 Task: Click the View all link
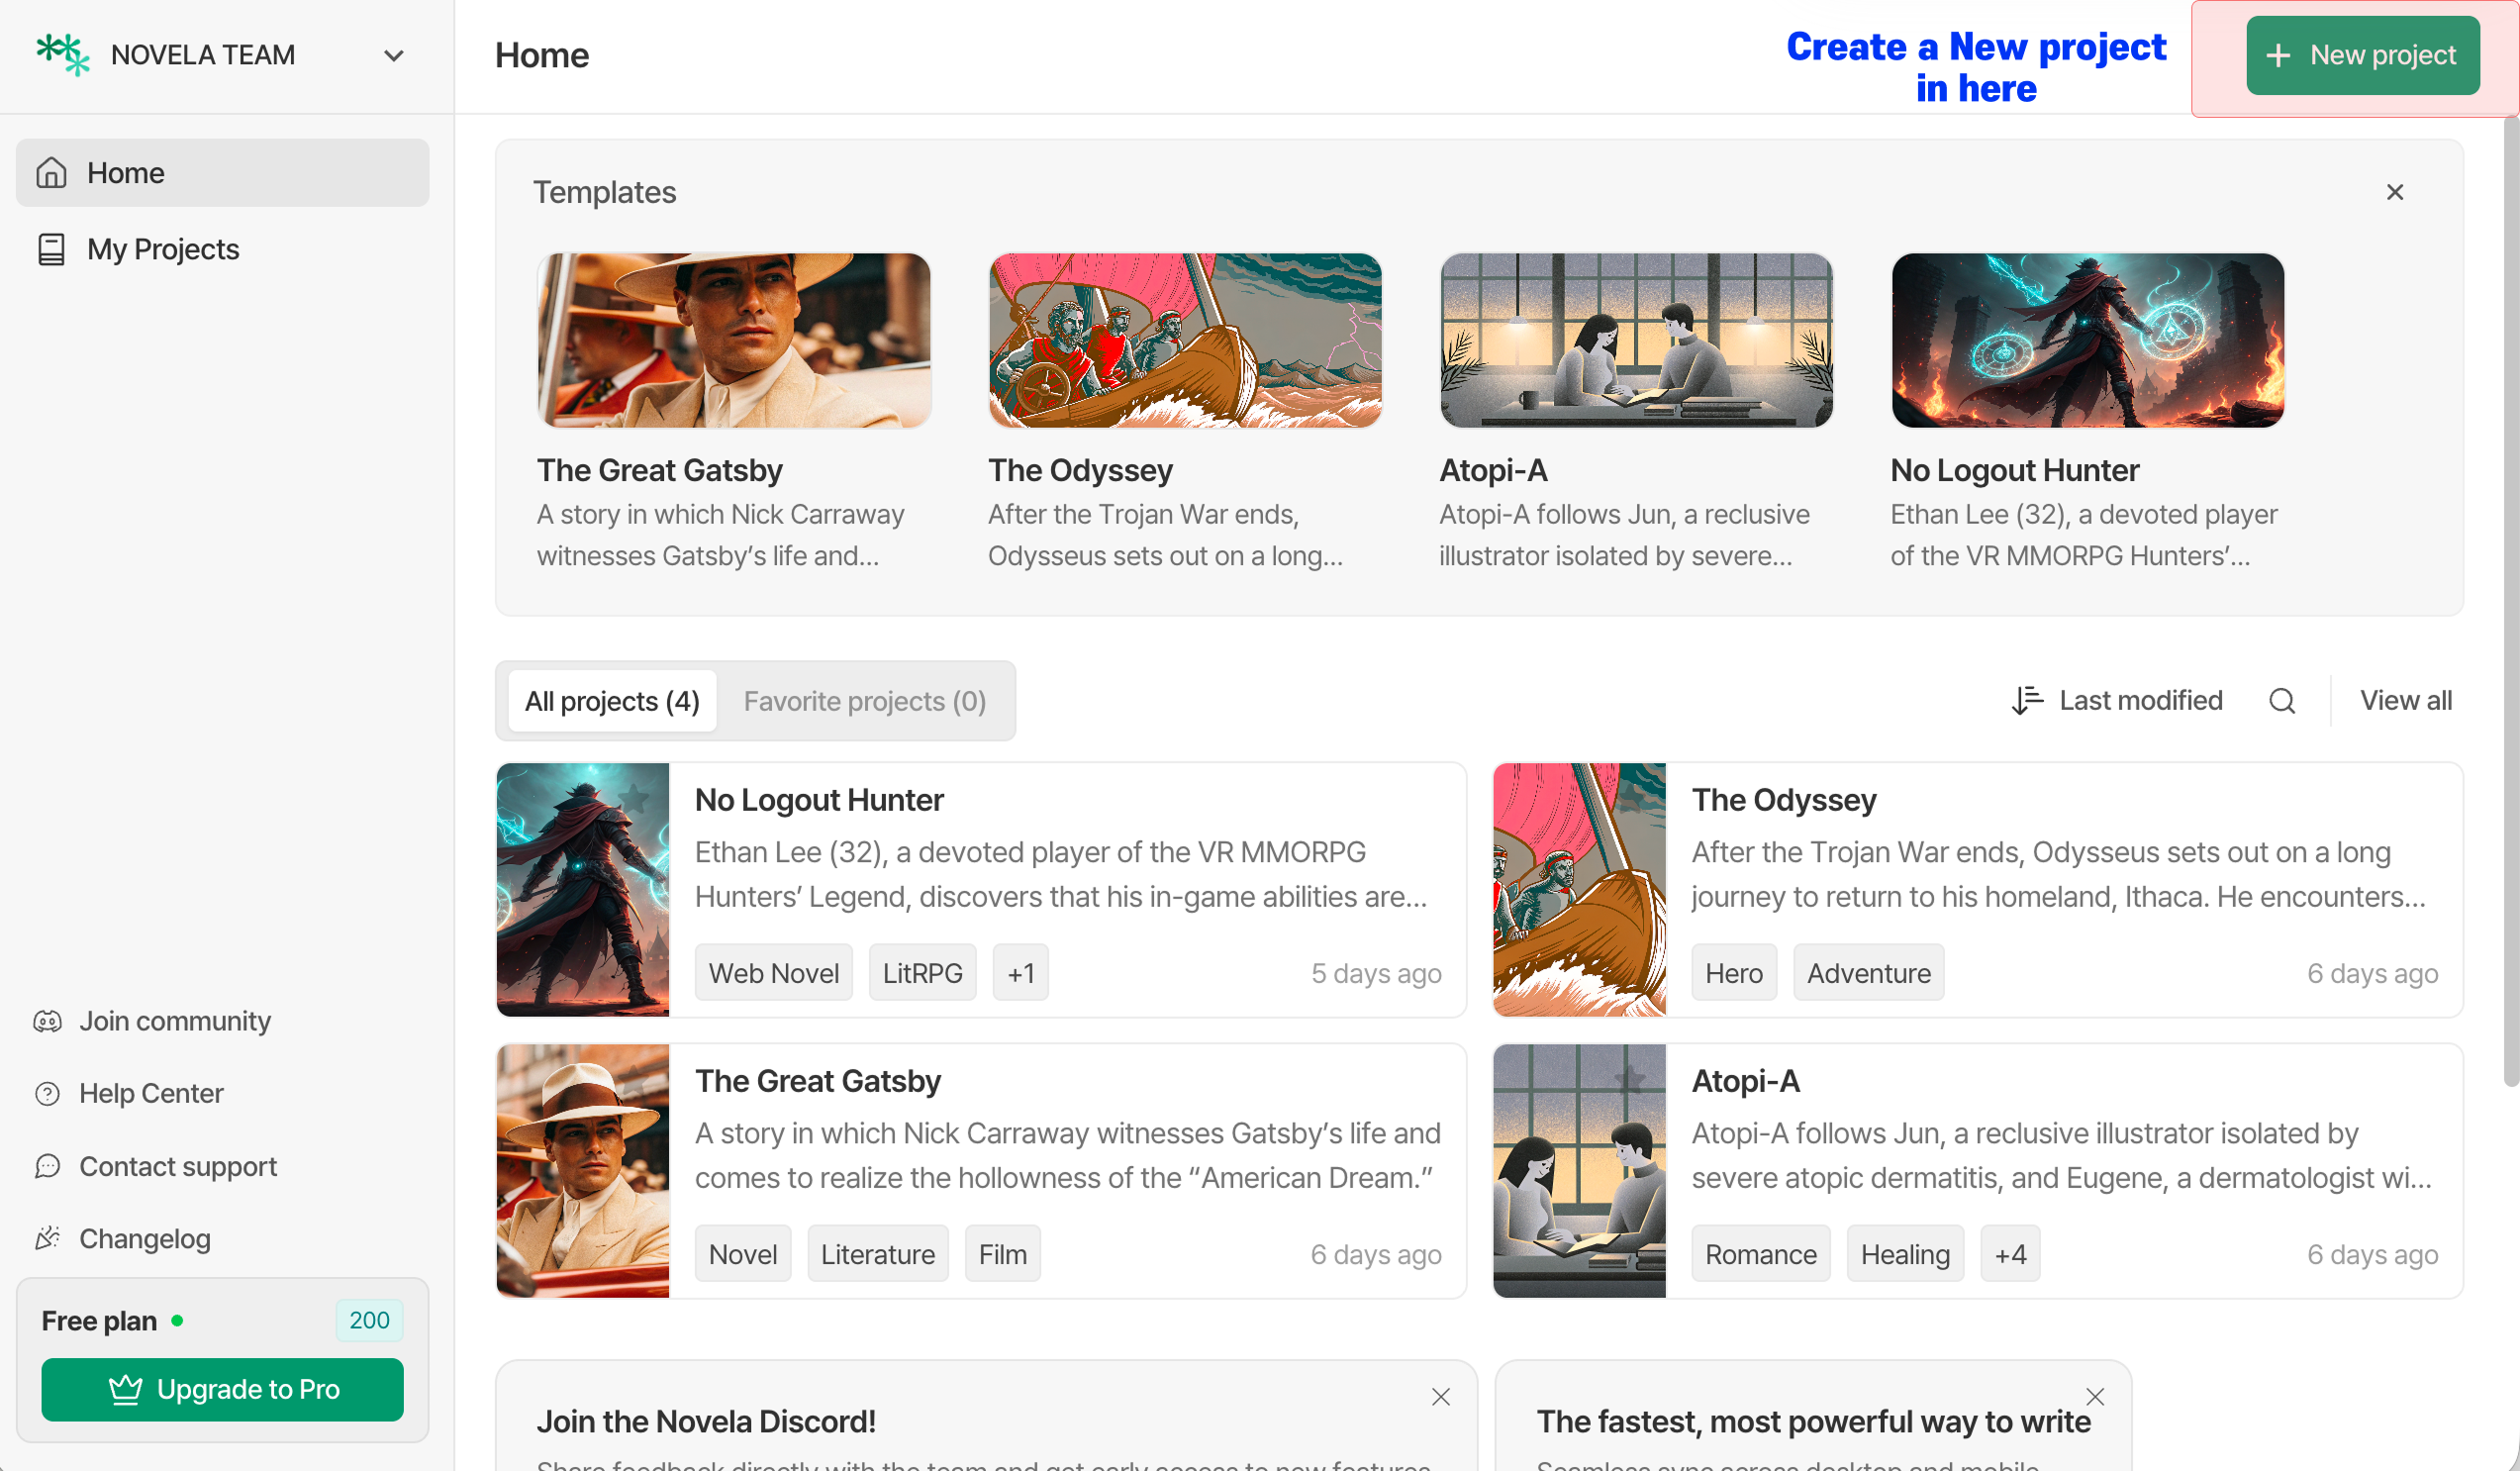point(2406,700)
